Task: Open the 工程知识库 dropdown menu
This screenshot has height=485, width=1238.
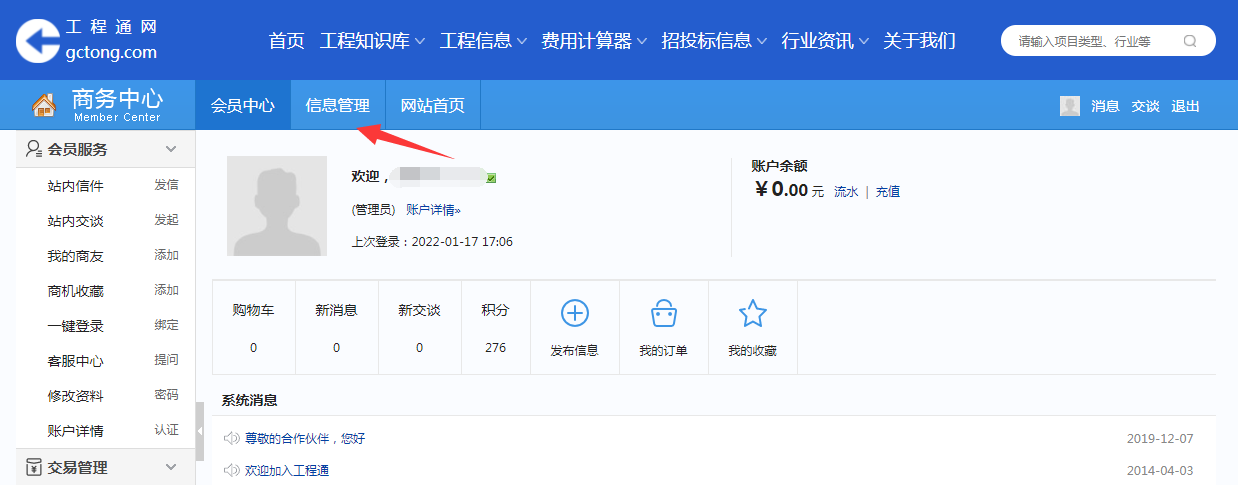Action: click(x=372, y=41)
